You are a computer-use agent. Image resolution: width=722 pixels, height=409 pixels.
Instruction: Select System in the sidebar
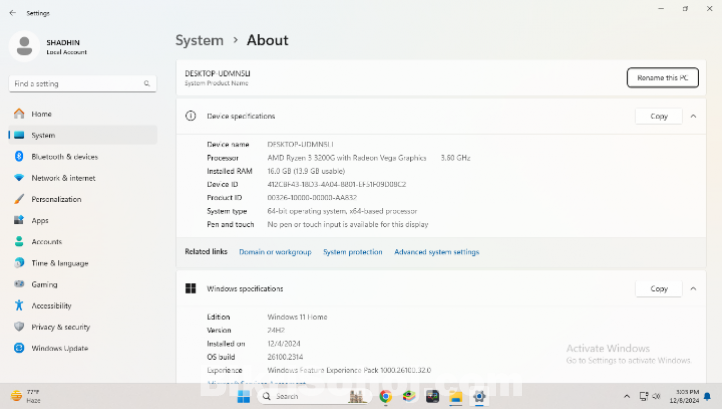pyautogui.click(x=83, y=135)
